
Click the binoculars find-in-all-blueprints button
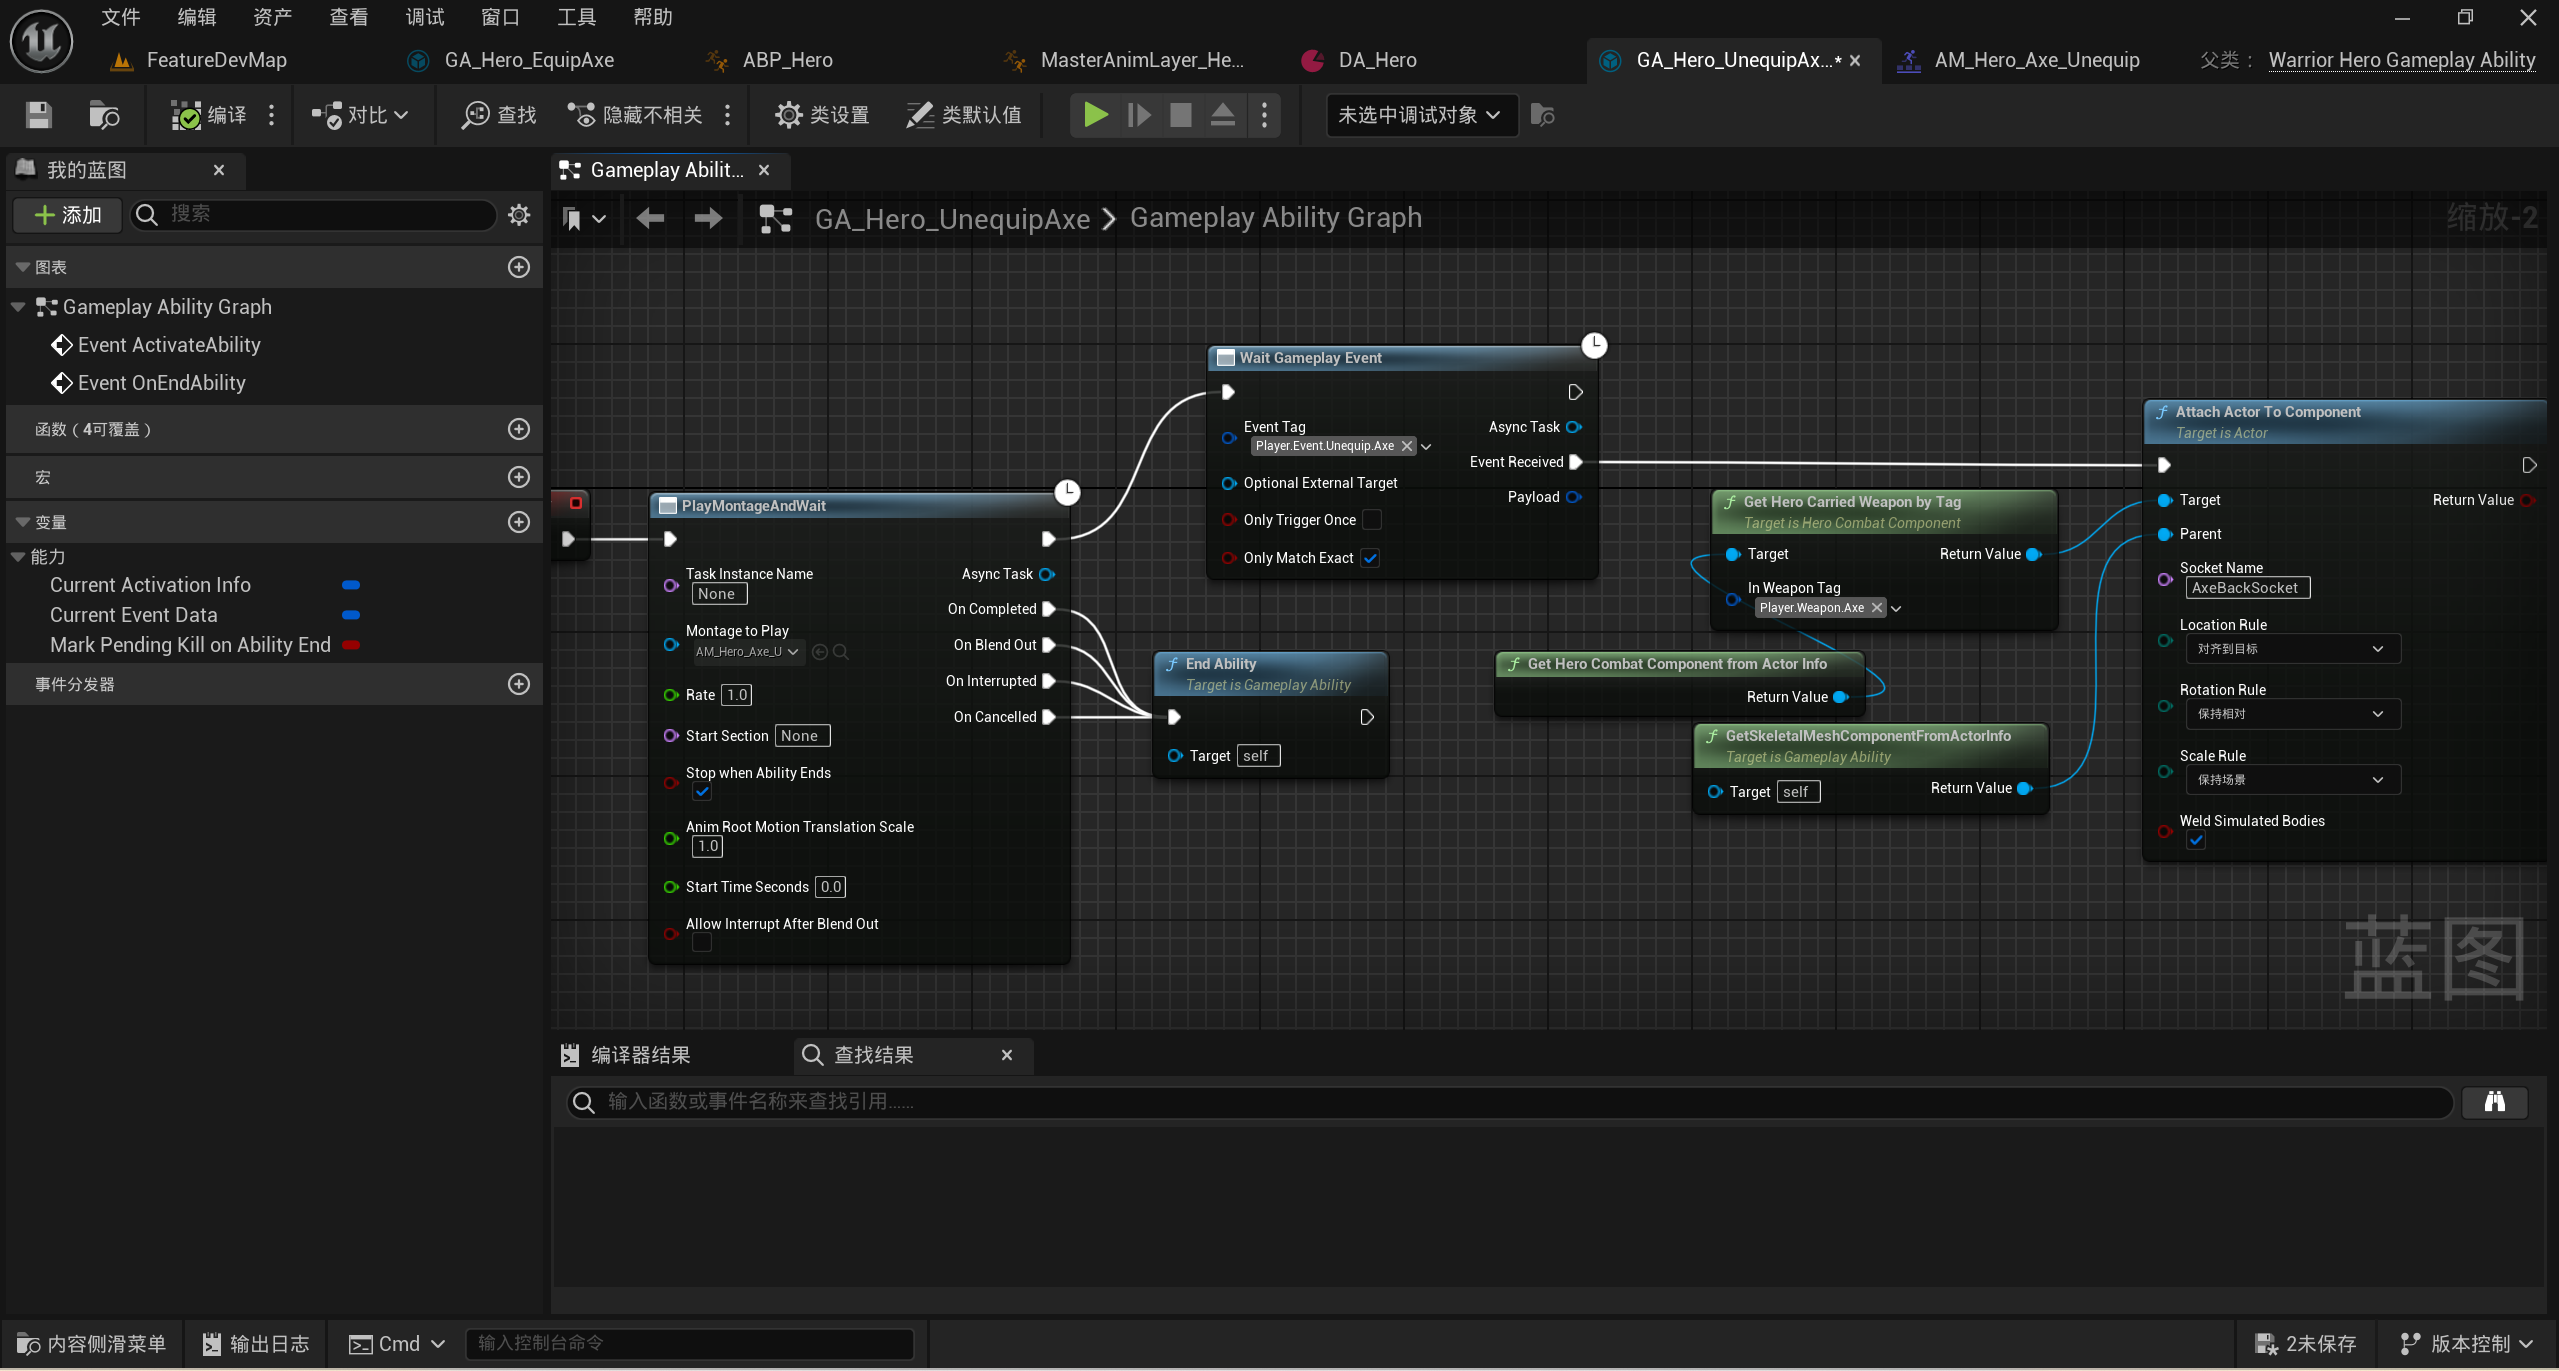[2495, 1102]
